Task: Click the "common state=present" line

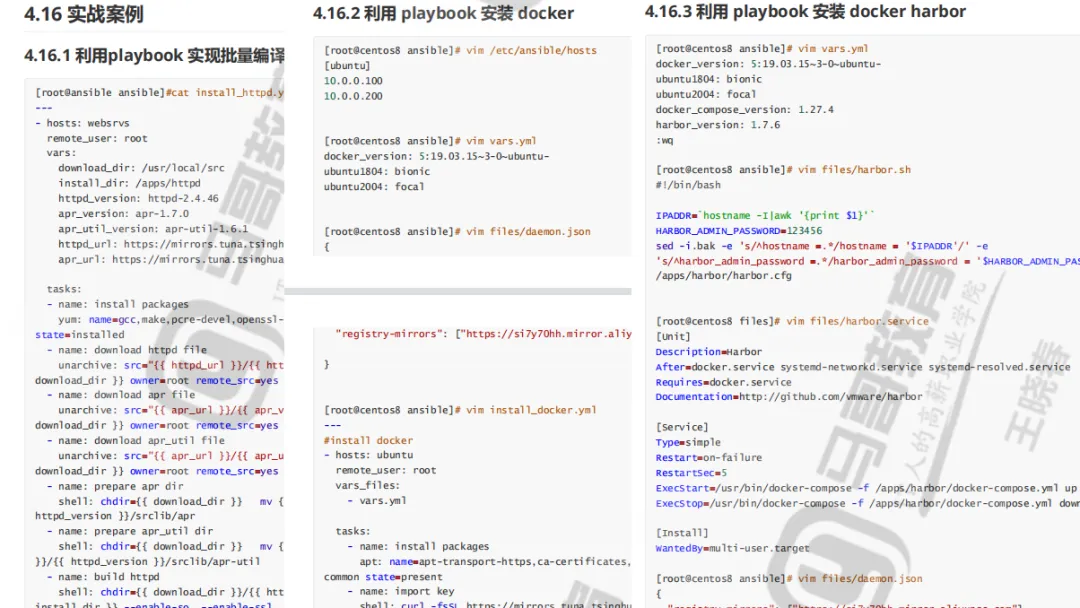Action: (383, 577)
